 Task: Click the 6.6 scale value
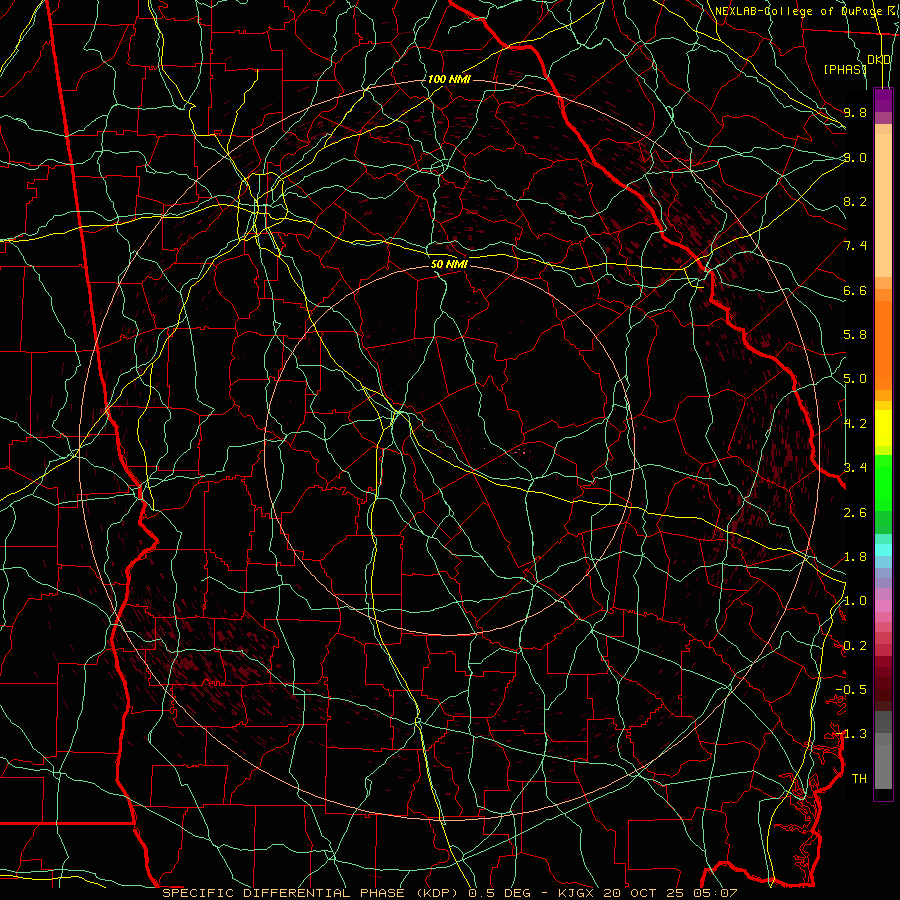855,290
